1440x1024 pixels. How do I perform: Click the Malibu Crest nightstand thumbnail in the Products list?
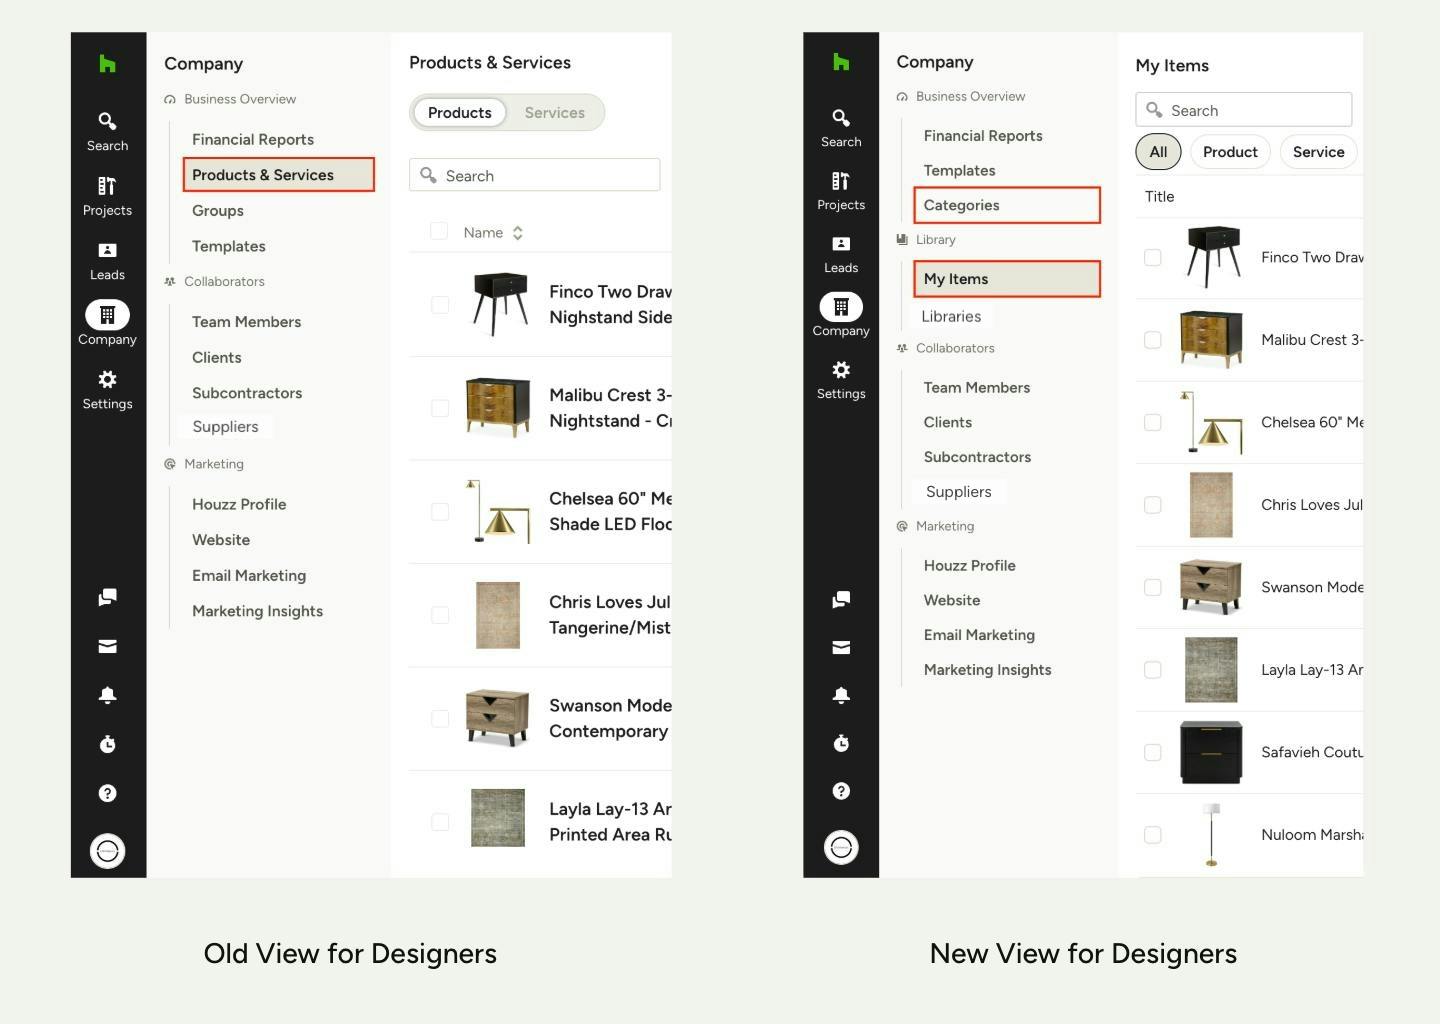pyautogui.click(x=498, y=407)
